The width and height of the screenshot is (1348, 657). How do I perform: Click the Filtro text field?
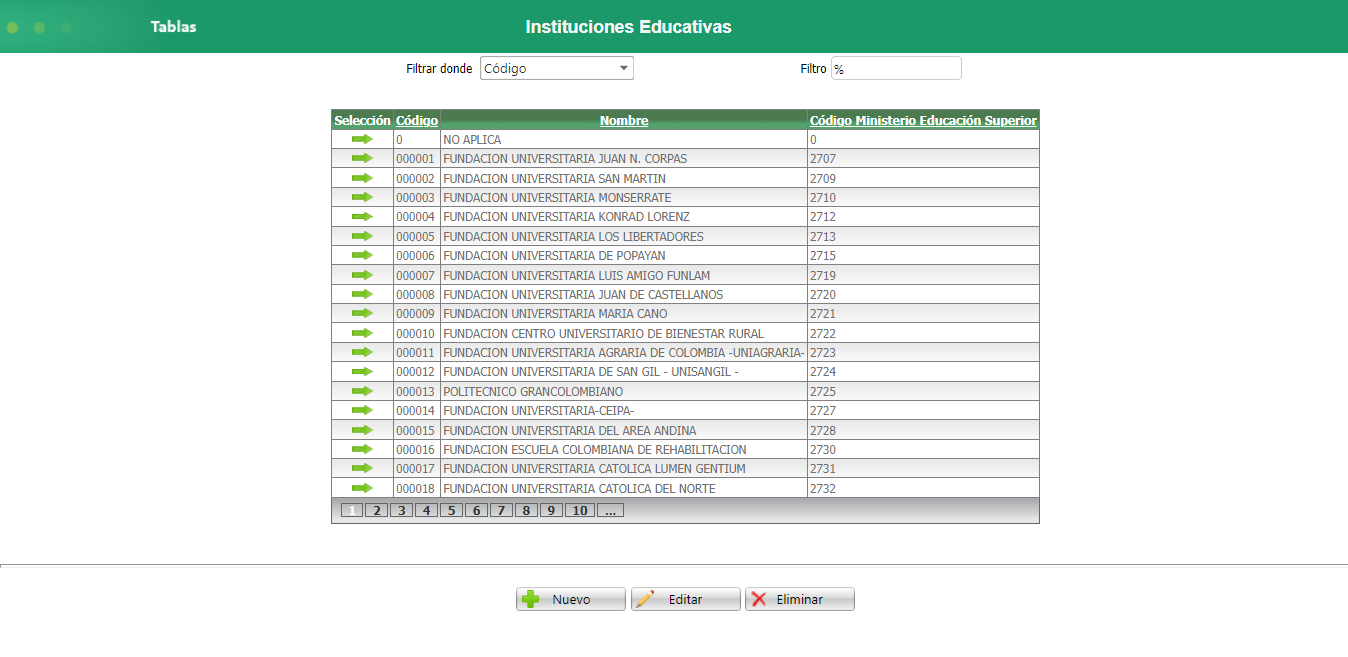(x=896, y=68)
